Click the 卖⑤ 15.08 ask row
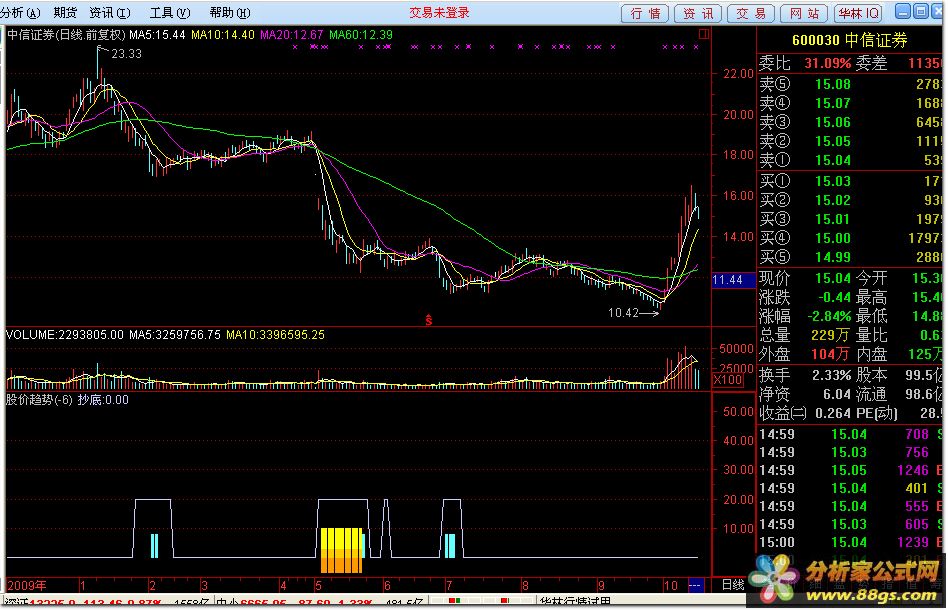 click(849, 84)
